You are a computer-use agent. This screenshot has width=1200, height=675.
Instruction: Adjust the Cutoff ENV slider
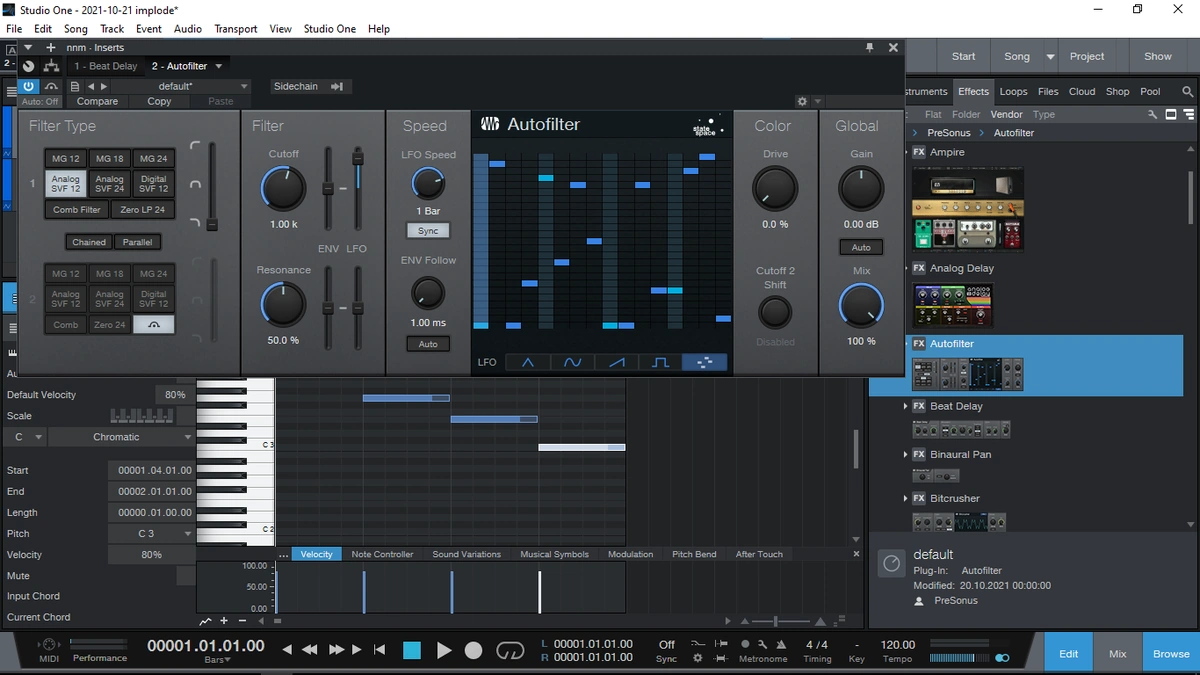pyautogui.click(x=327, y=188)
